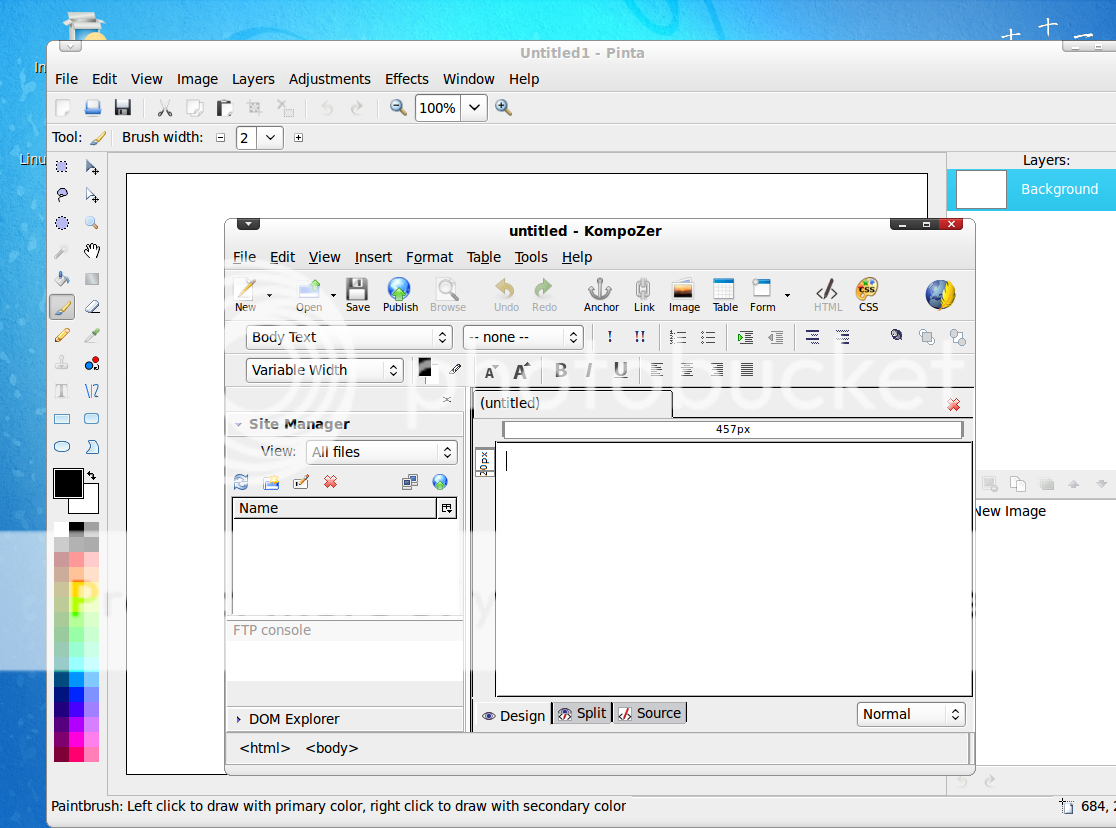Open the Pinta zoom level dropdown
Viewport: 1116px width, 828px height.
pyautogui.click(x=474, y=108)
